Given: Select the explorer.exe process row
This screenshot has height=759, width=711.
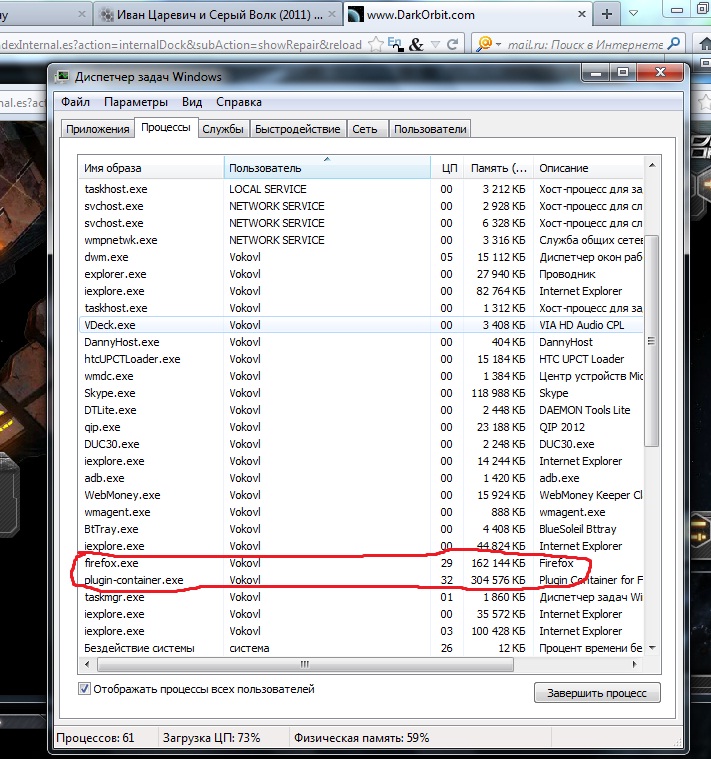Looking at the screenshot, I should (361, 274).
